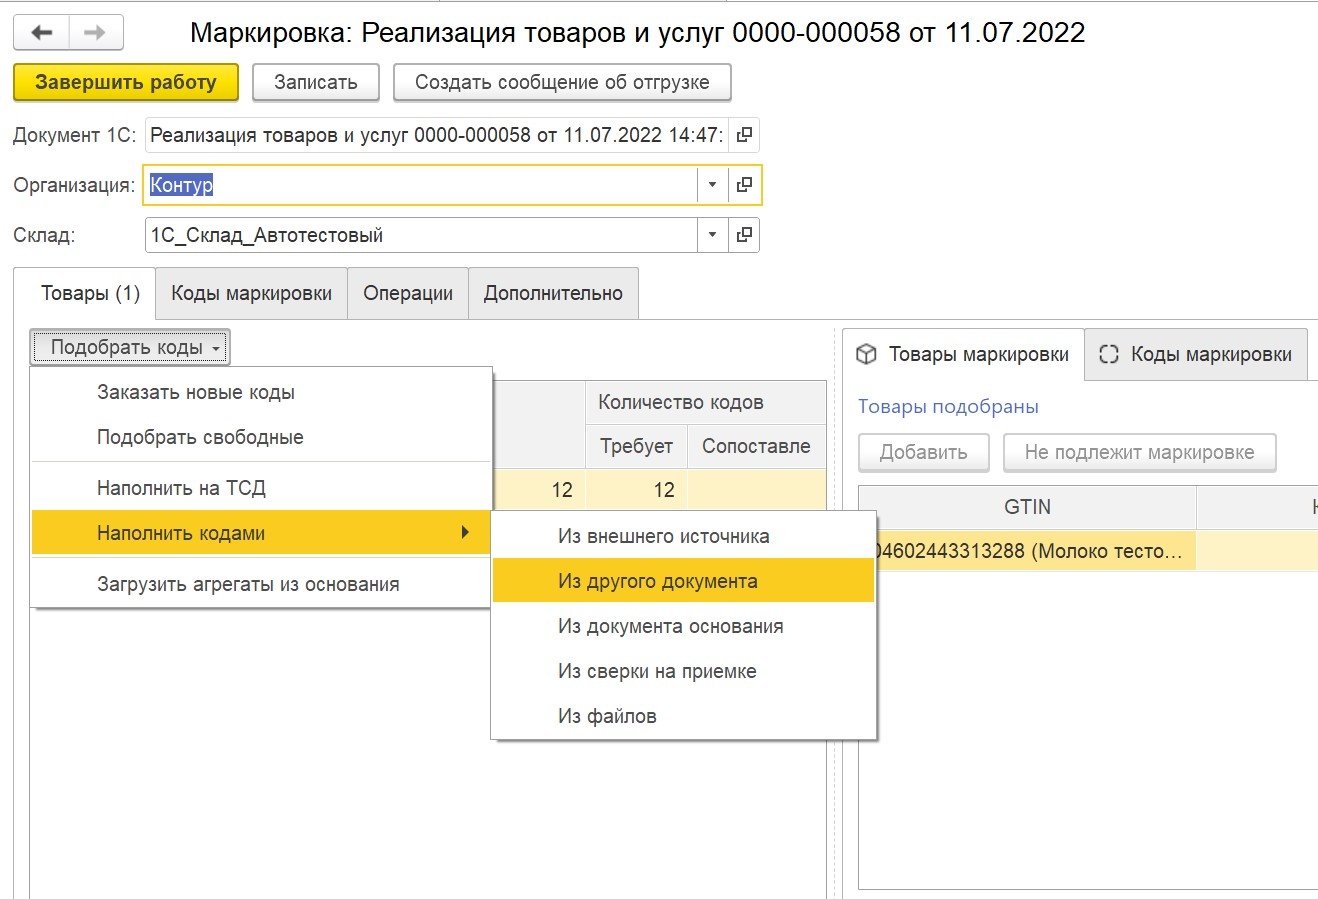This screenshot has width=1318, height=899.
Task: Click the Требует column header
Action: coord(636,446)
